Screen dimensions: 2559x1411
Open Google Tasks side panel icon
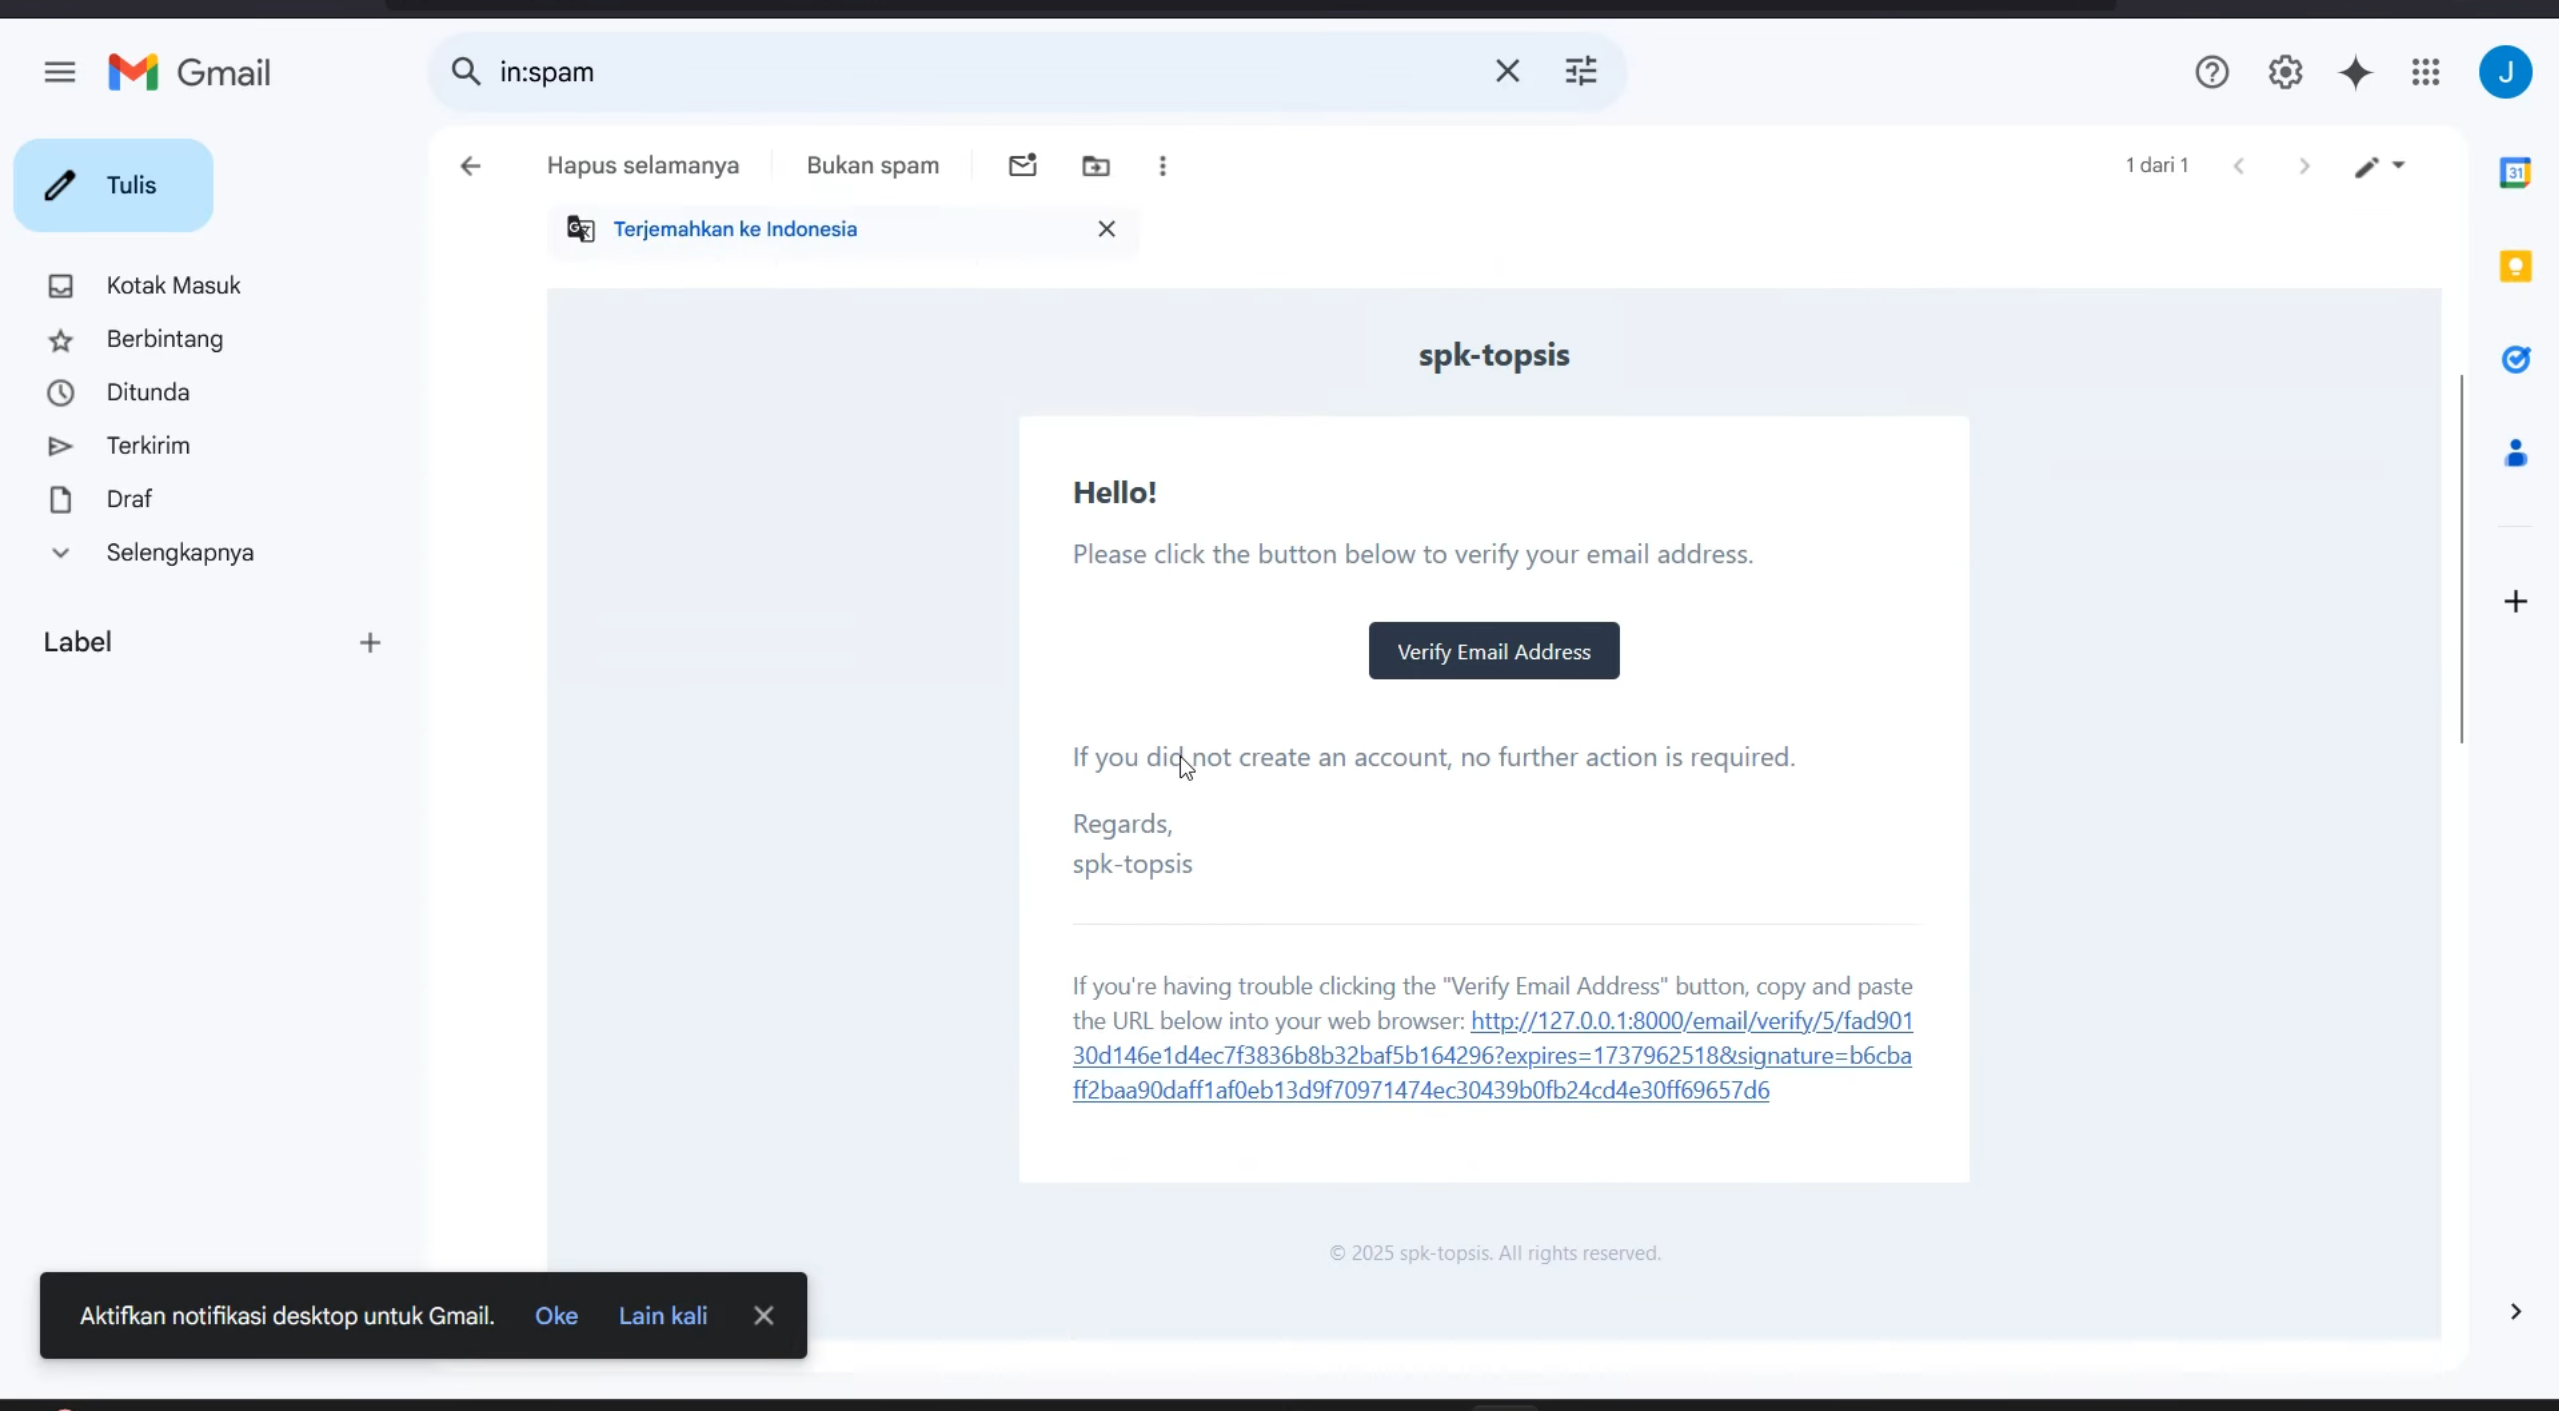click(x=2515, y=359)
